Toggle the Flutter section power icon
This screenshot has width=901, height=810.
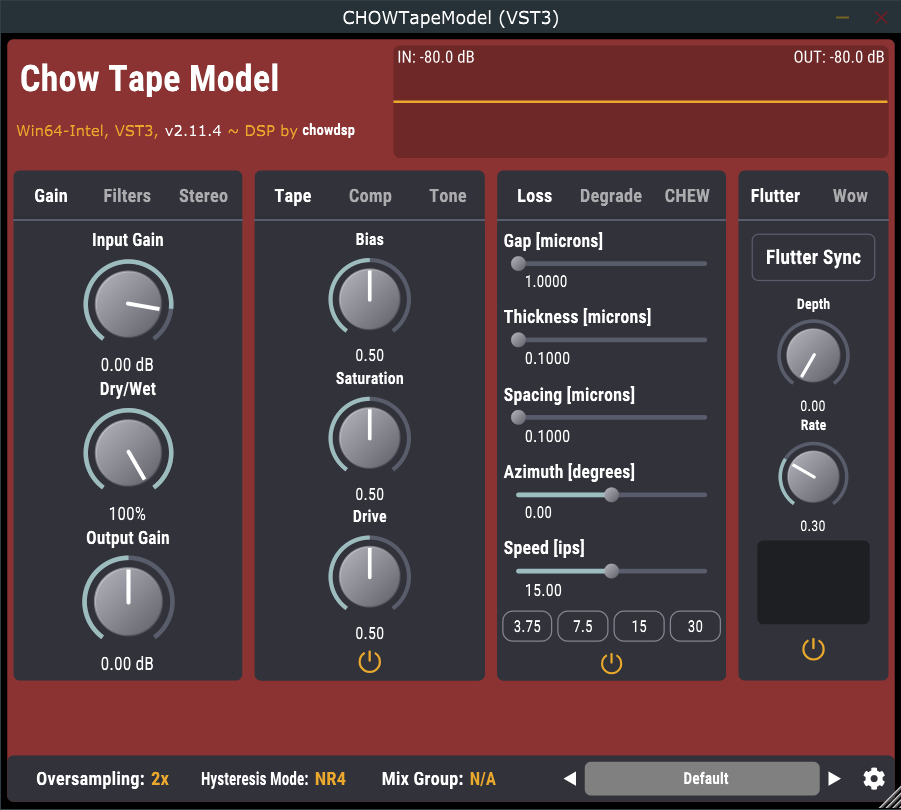[x=813, y=649]
